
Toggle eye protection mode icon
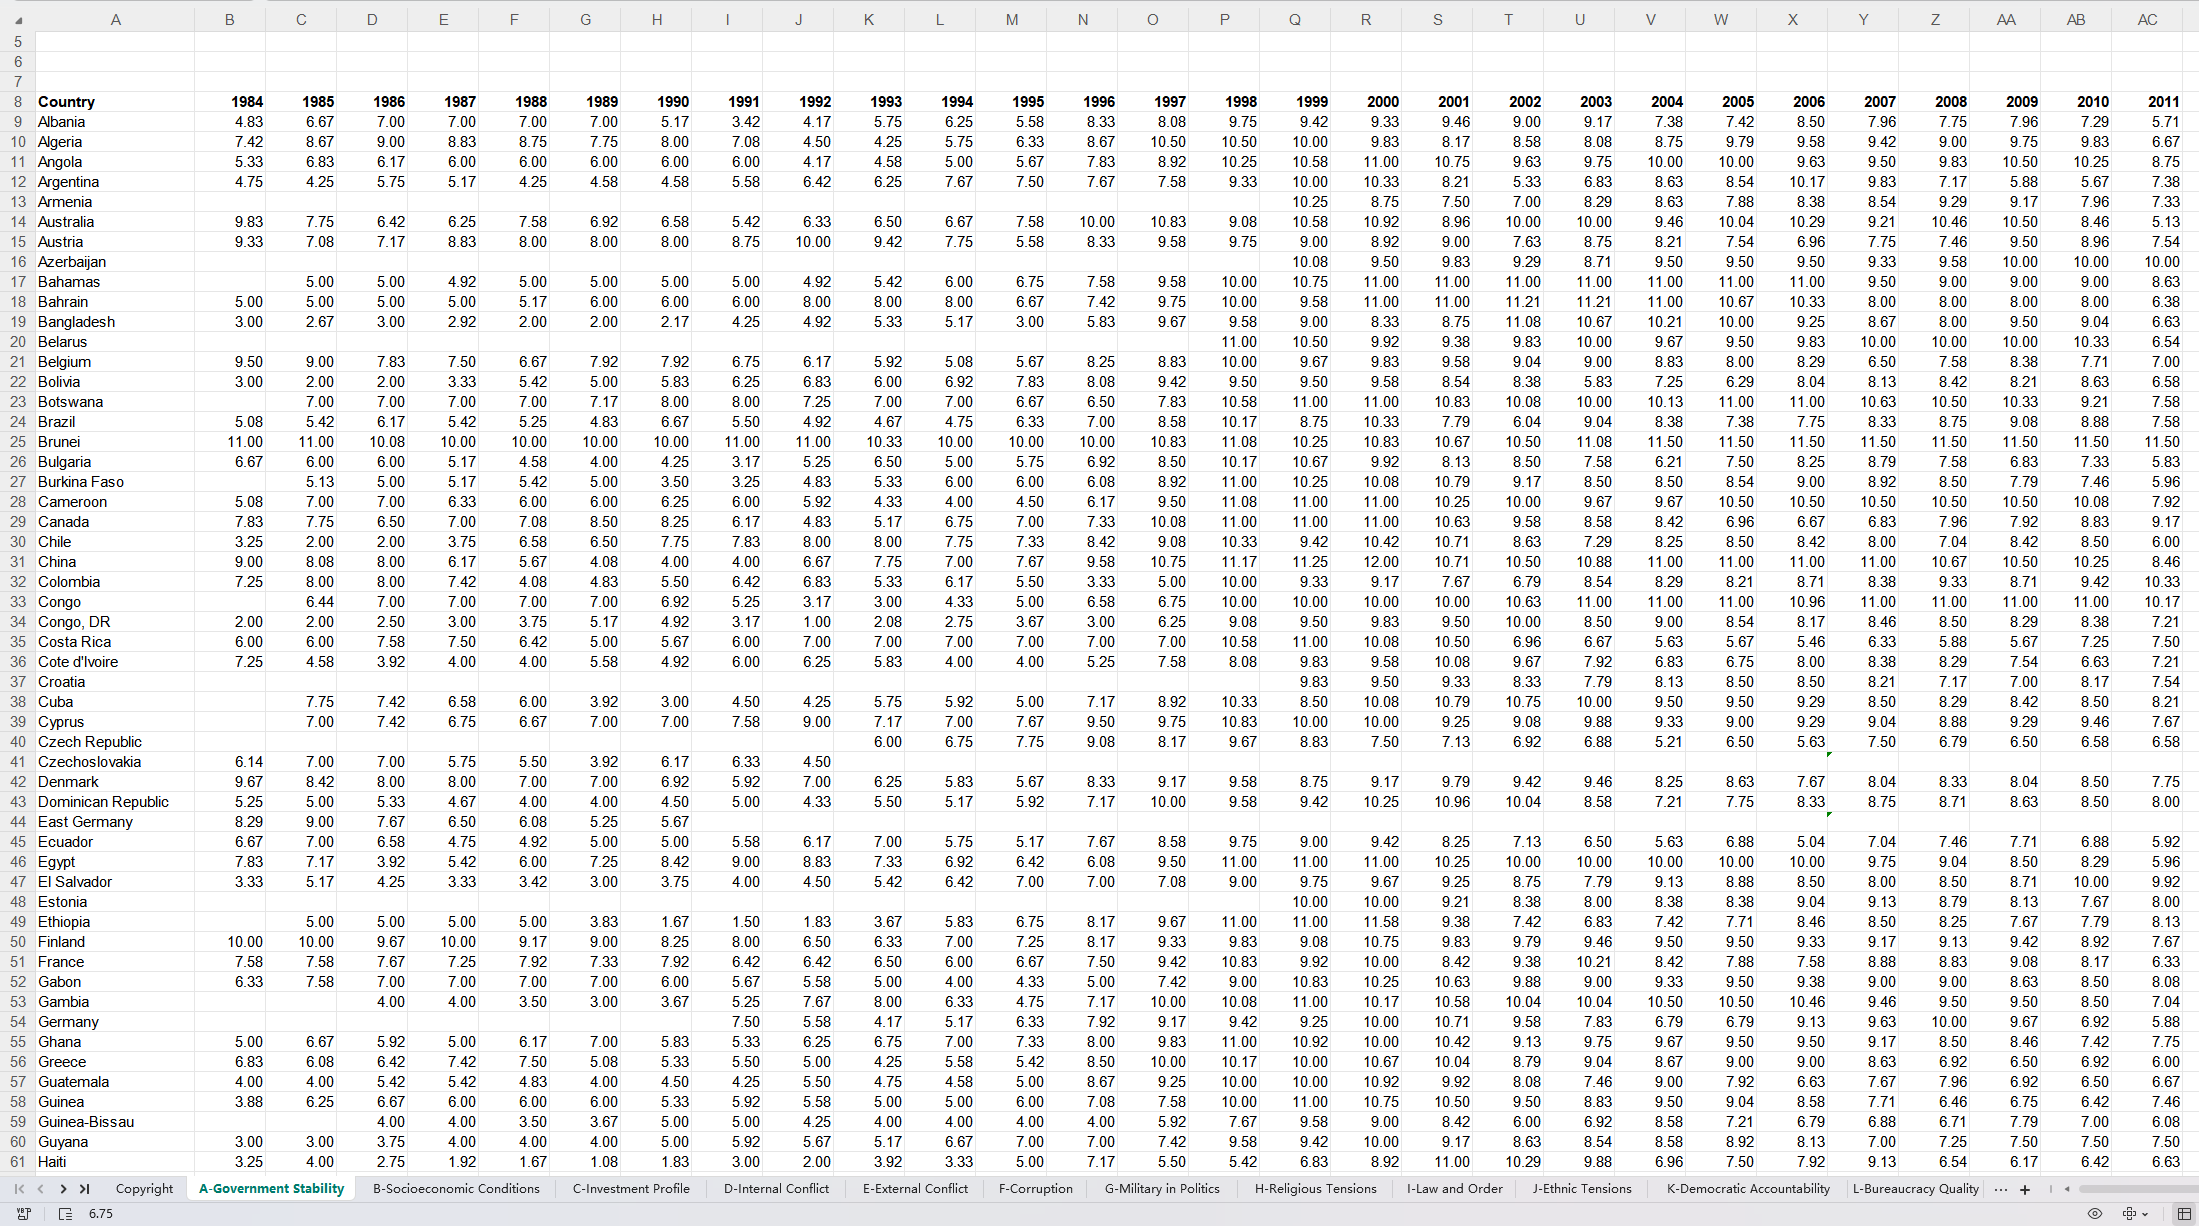(2095, 1213)
